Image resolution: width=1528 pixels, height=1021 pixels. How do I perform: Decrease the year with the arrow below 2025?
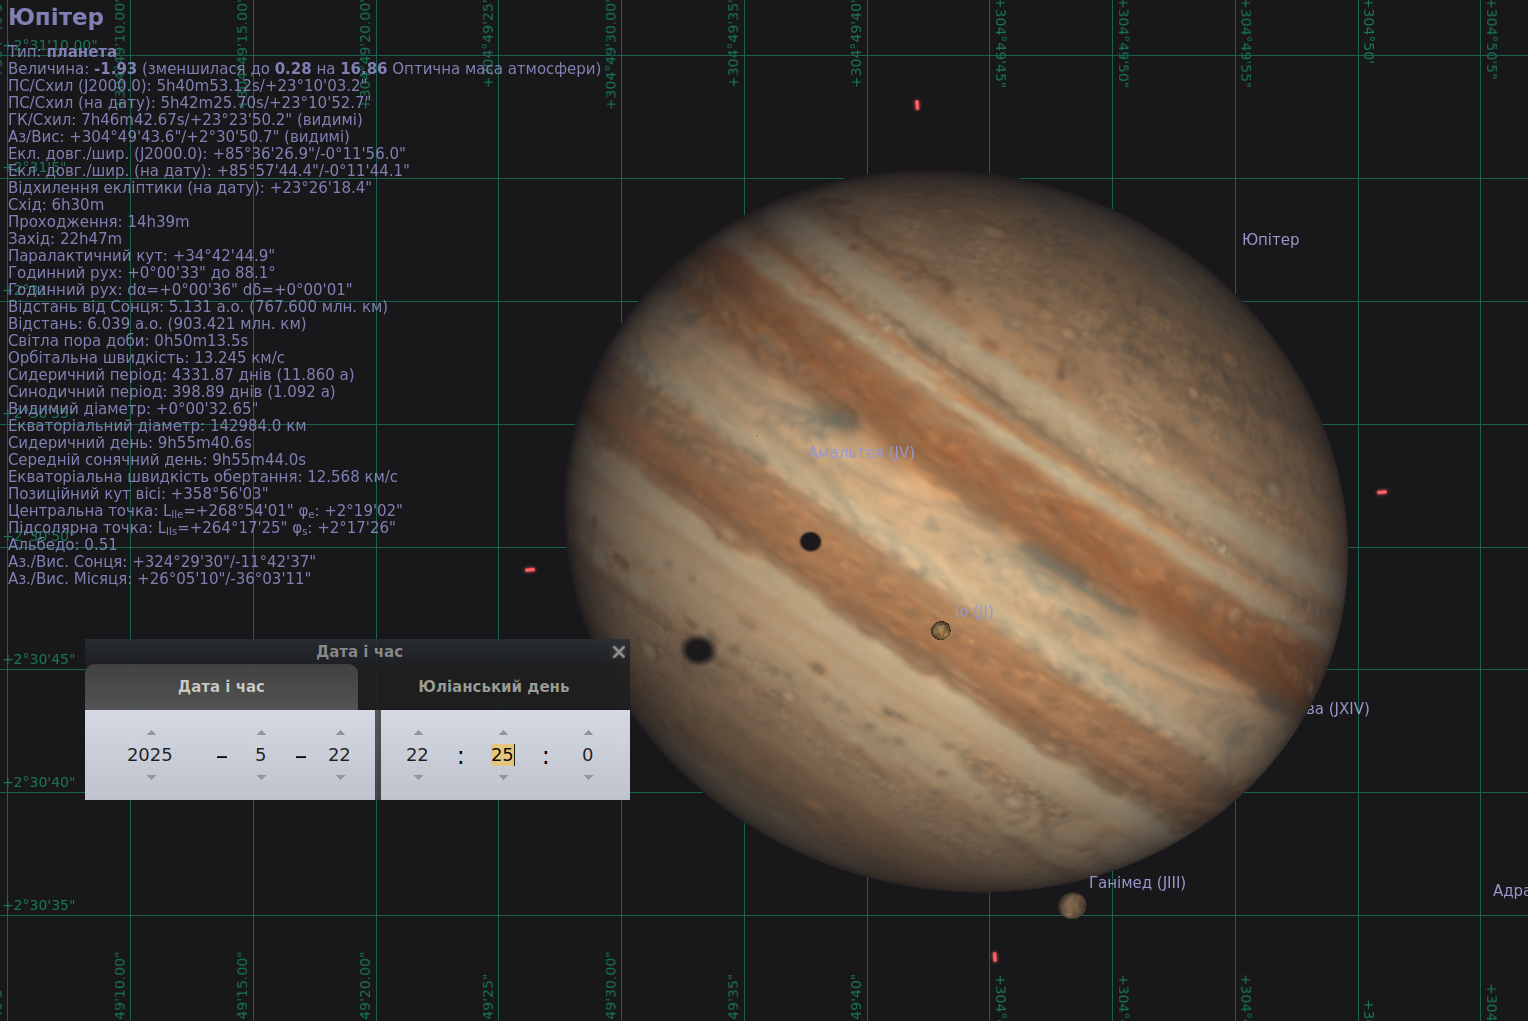(x=151, y=777)
